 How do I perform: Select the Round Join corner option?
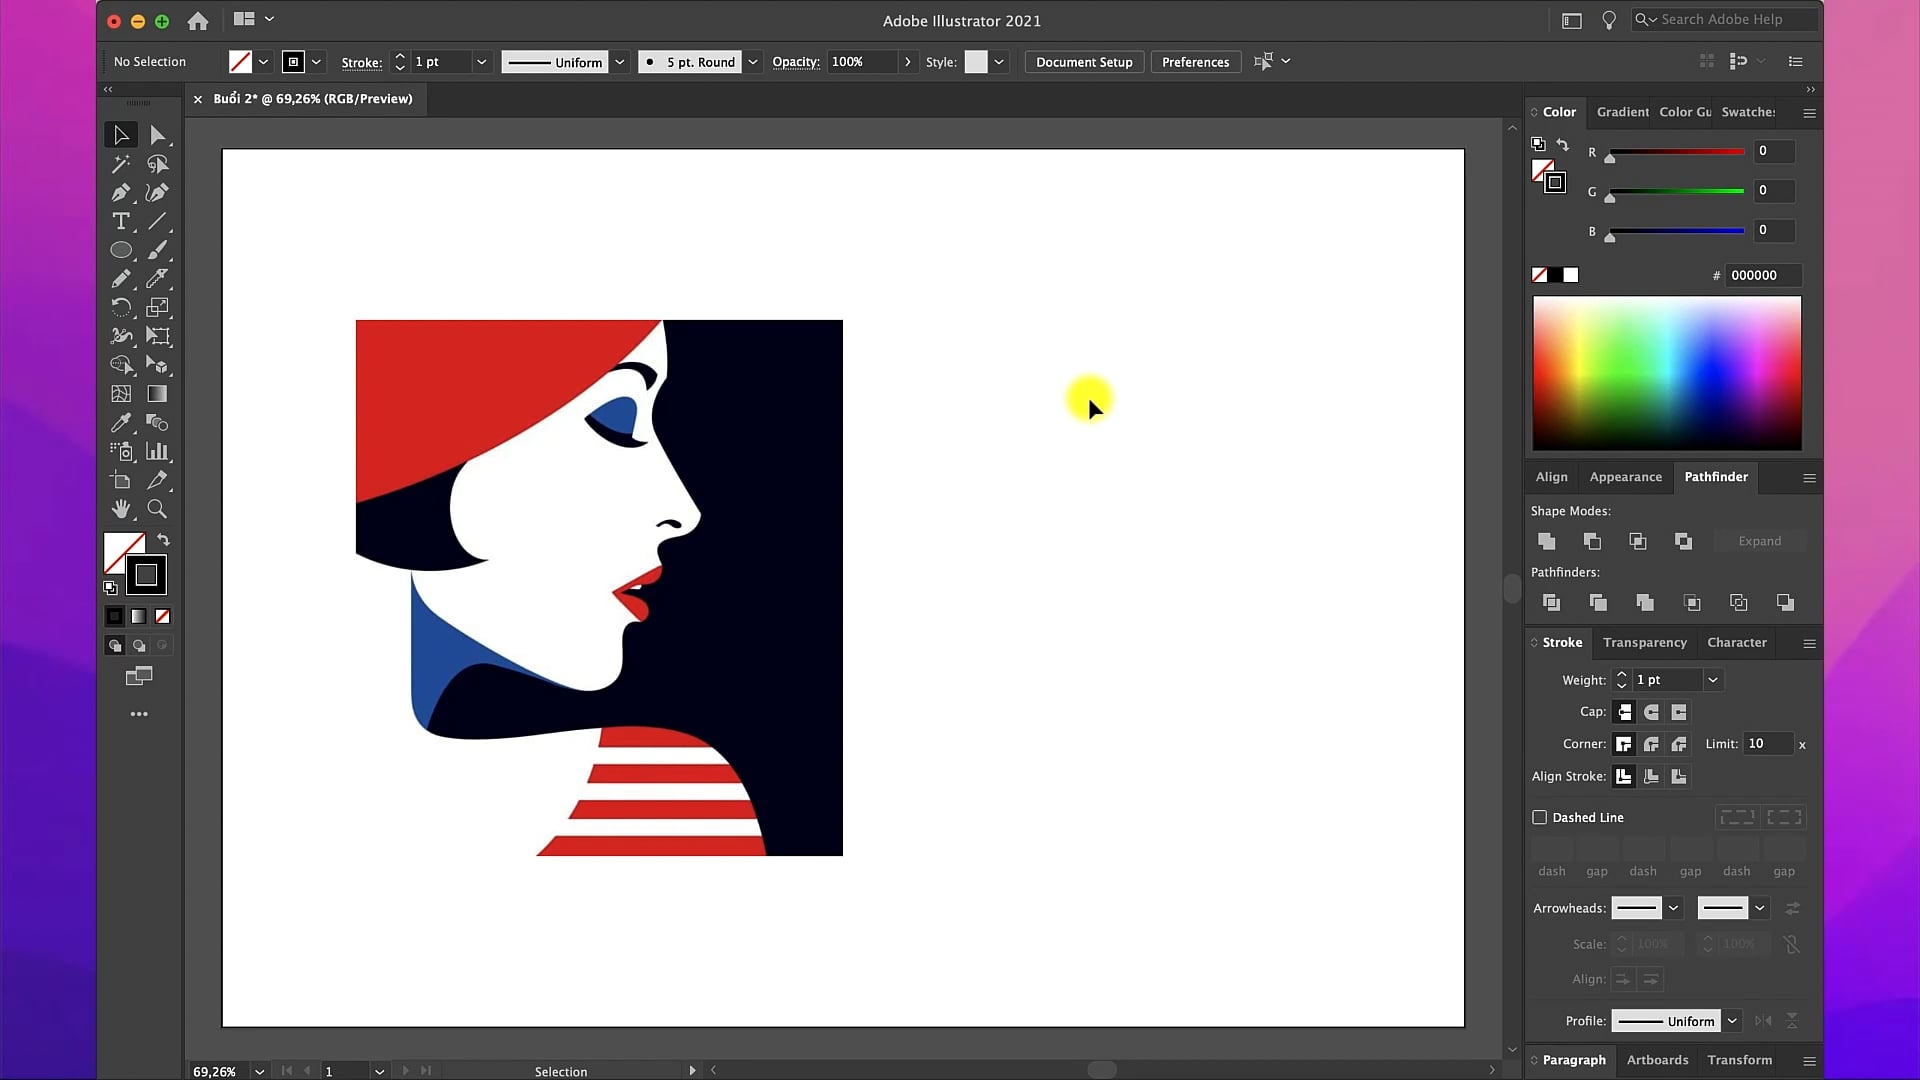point(1651,744)
